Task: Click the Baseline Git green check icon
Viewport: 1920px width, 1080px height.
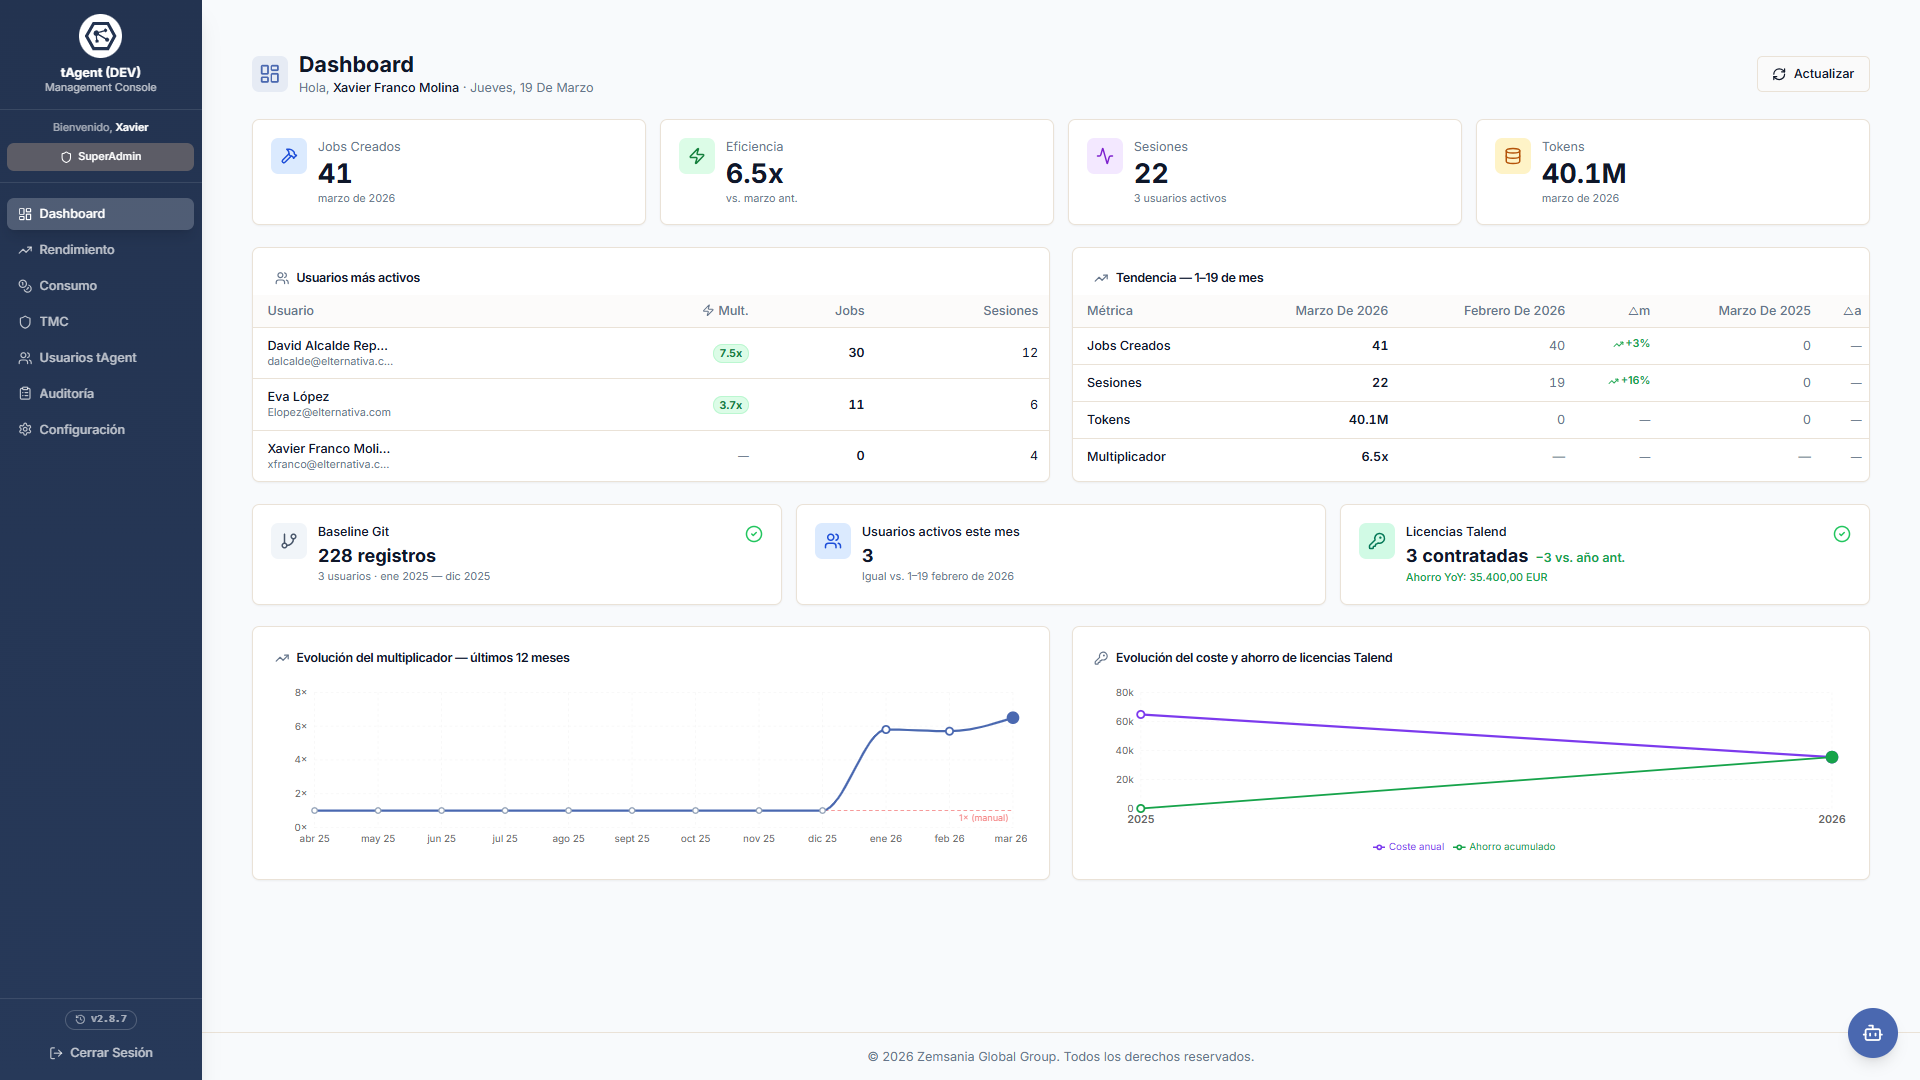Action: coord(754,534)
